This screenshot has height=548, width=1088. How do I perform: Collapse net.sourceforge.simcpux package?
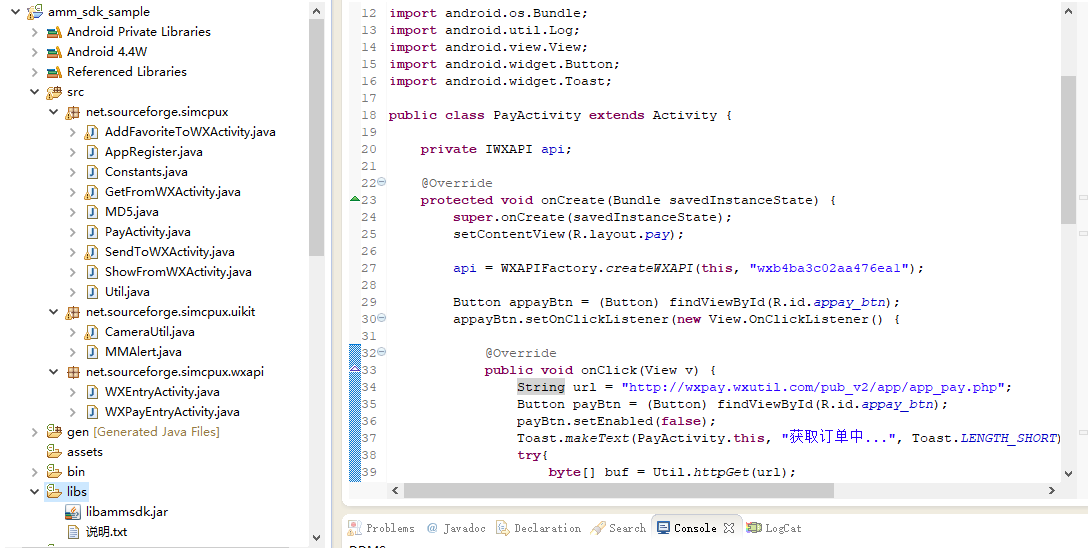pos(53,112)
